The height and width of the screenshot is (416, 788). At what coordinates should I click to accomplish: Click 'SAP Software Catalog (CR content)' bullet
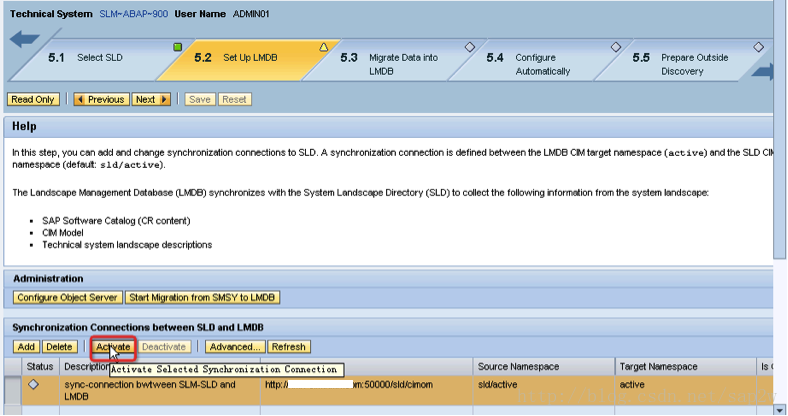(116, 221)
